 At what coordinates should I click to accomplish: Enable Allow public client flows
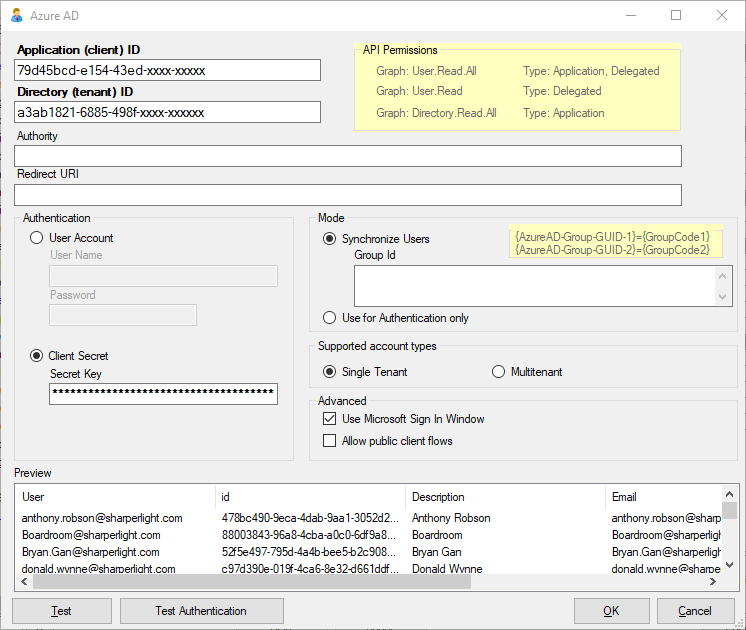329,441
